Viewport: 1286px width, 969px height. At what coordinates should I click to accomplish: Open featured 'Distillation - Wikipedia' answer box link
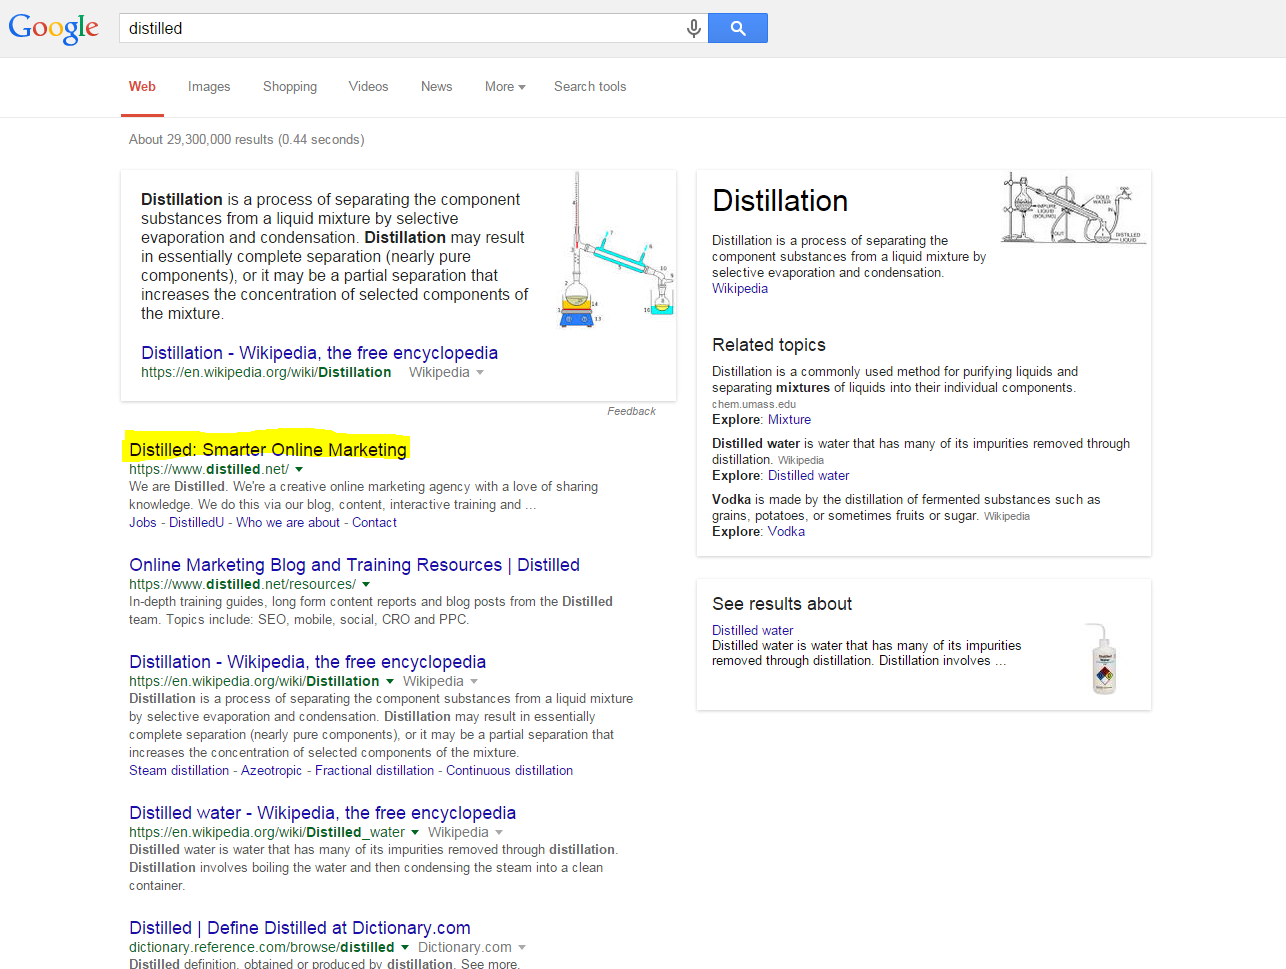[x=319, y=353]
